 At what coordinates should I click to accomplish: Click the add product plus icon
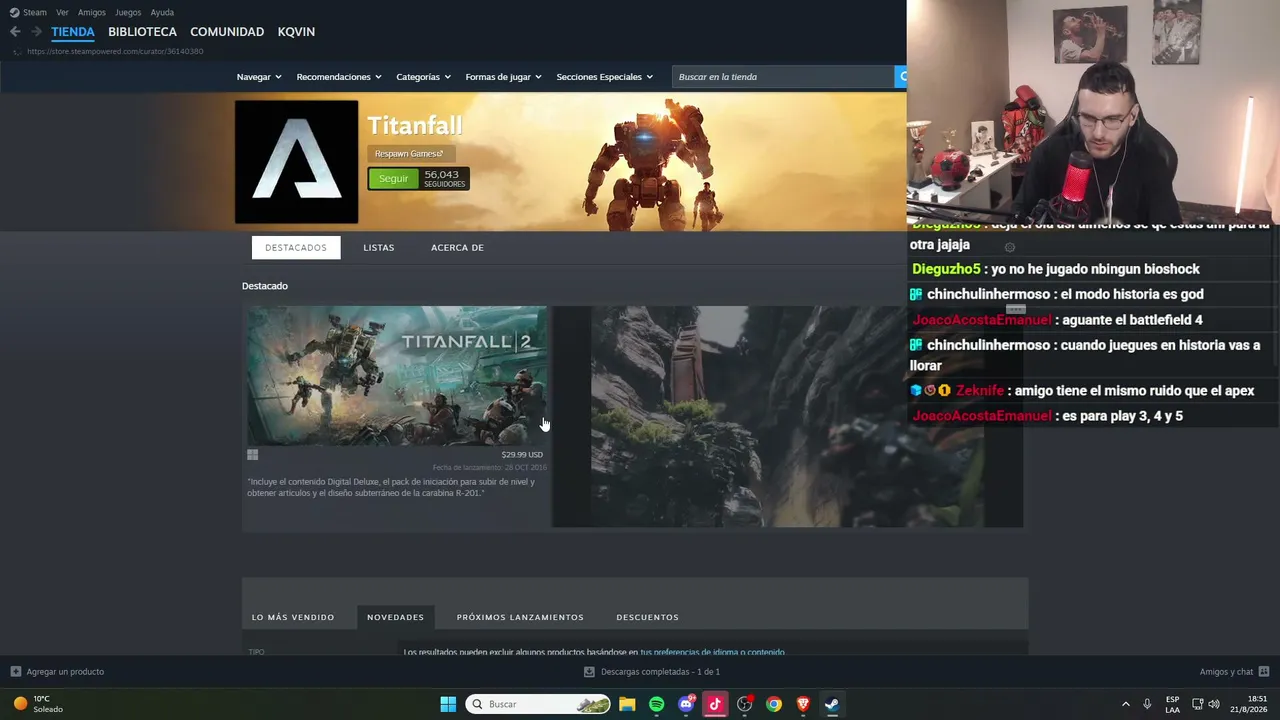pyautogui.click(x=15, y=672)
